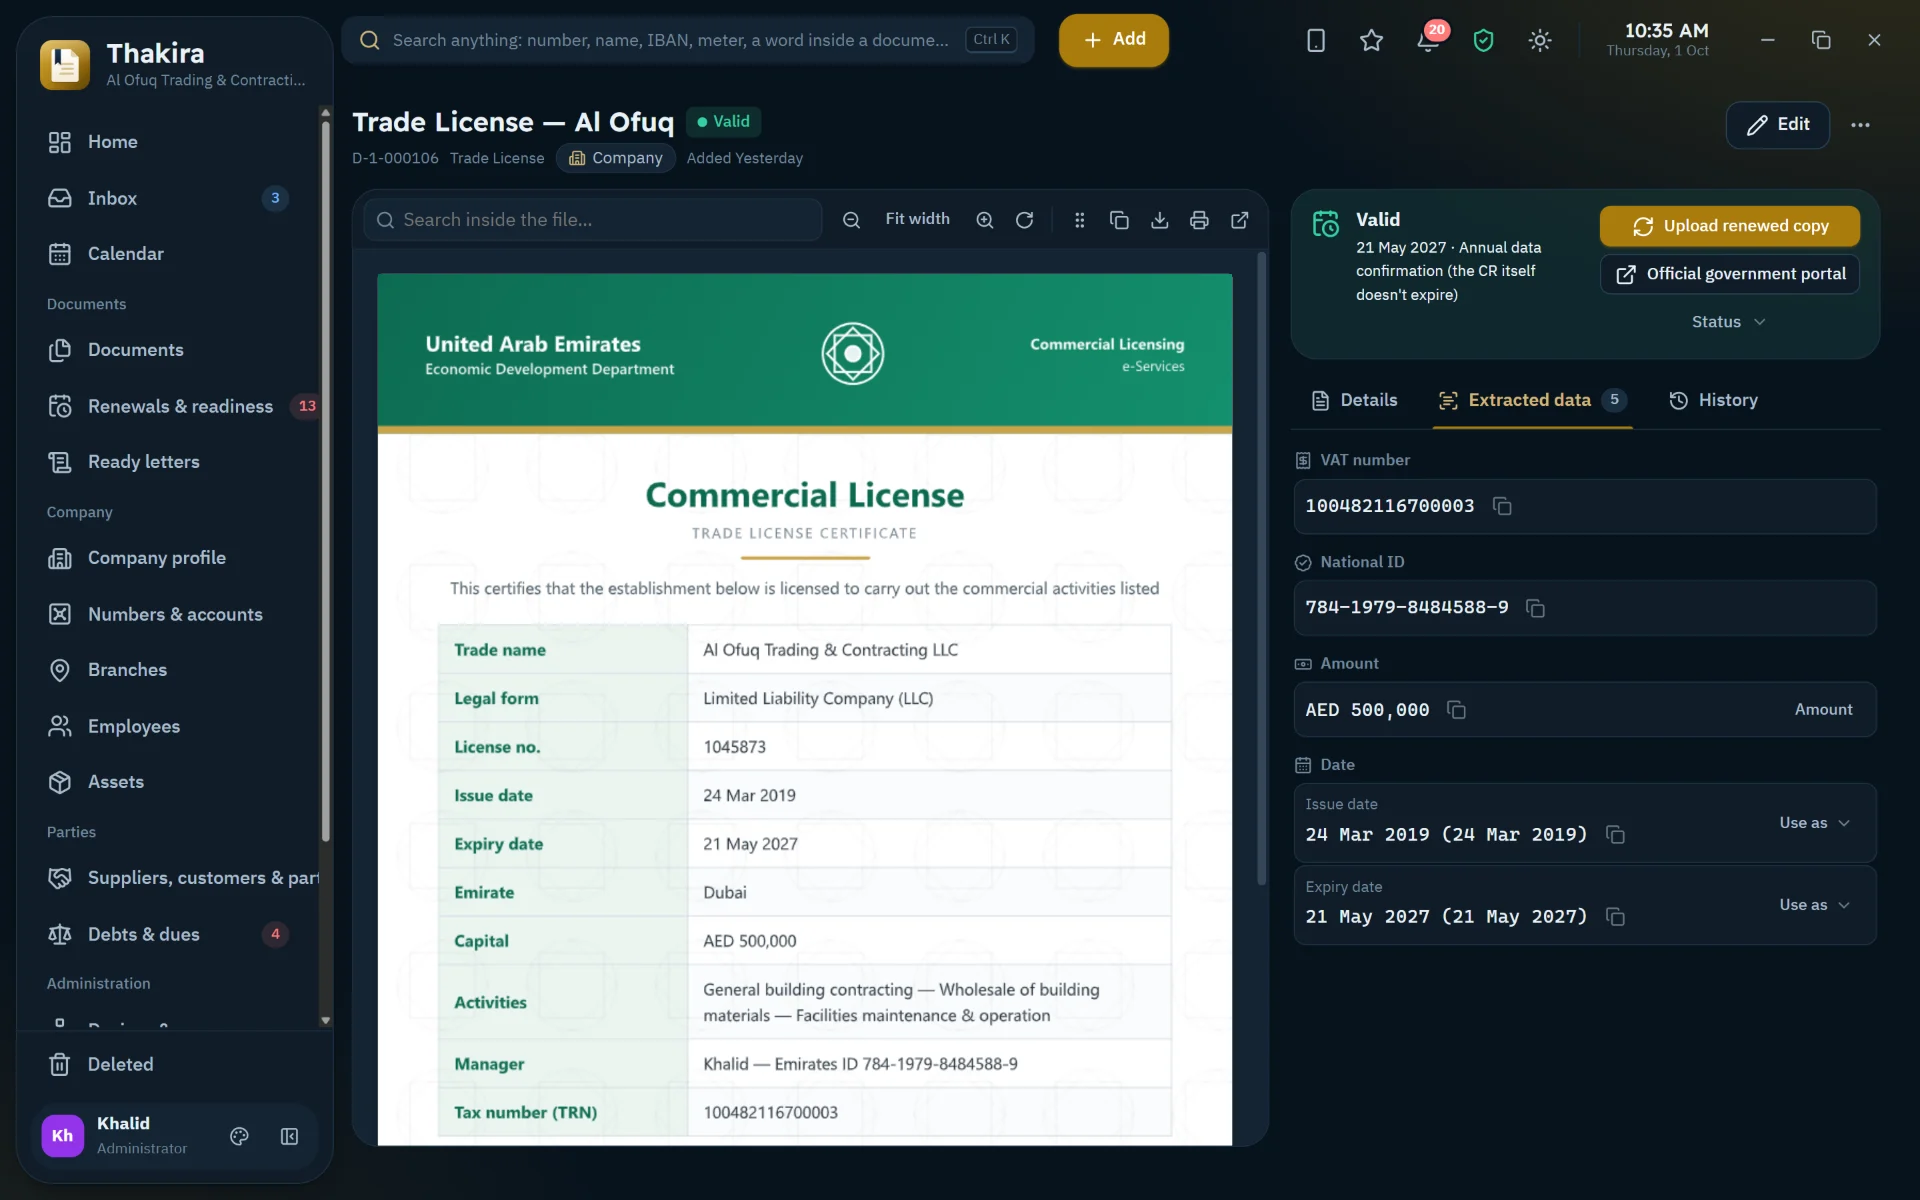1920x1200 pixels.
Task: Focus Search inside the file field
Action: 593,220
